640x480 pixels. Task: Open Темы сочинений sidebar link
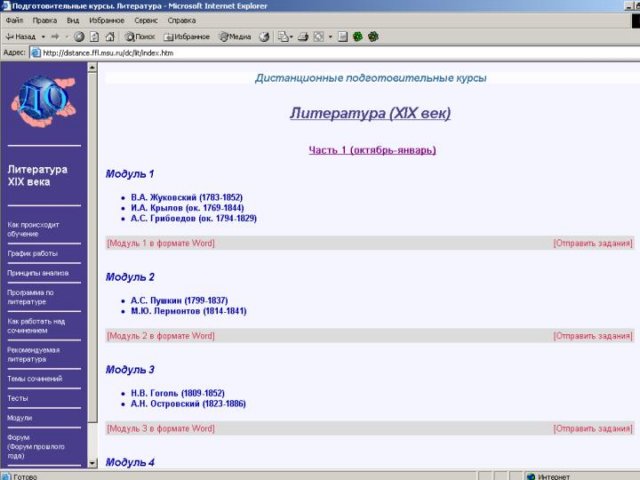pos(35,379)
